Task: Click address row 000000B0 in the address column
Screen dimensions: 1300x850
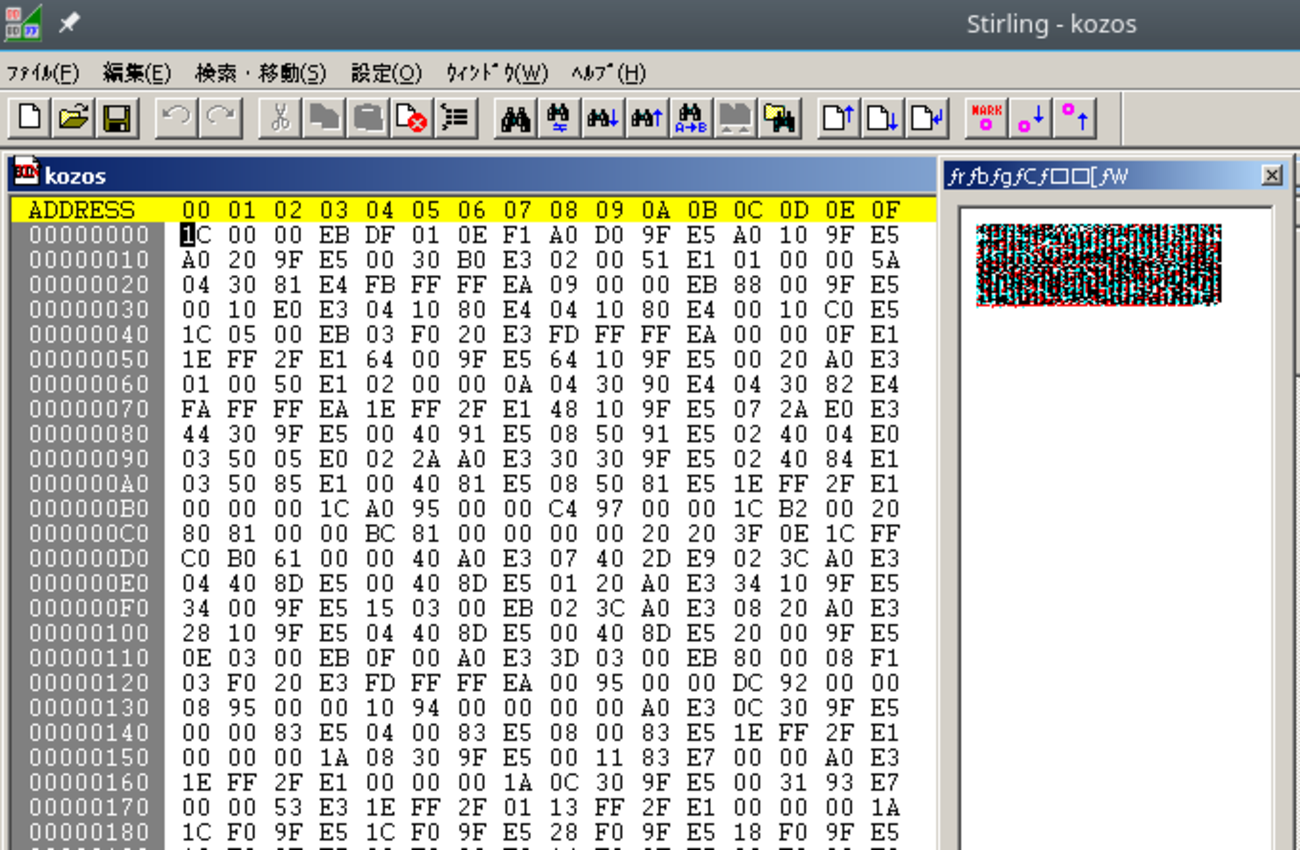Action: 88,509
